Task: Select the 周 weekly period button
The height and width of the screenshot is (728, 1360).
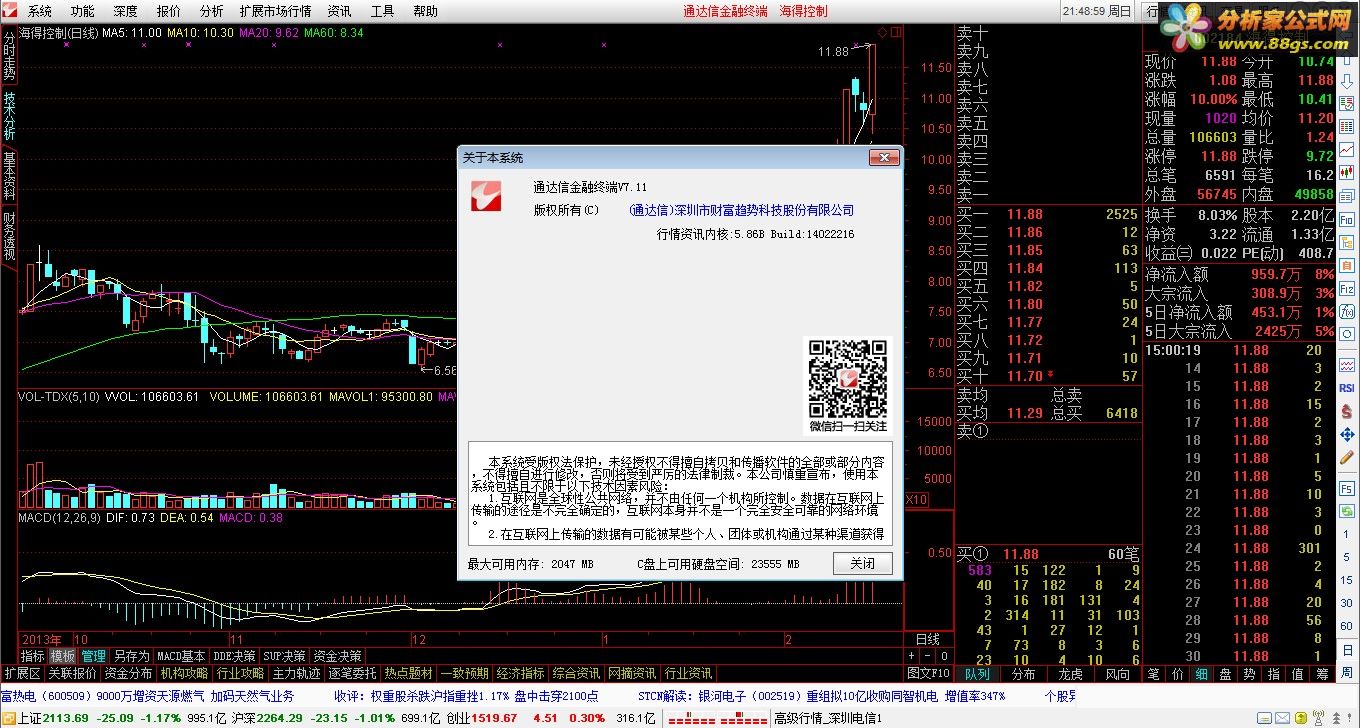Action: [x=1346, y=672]
